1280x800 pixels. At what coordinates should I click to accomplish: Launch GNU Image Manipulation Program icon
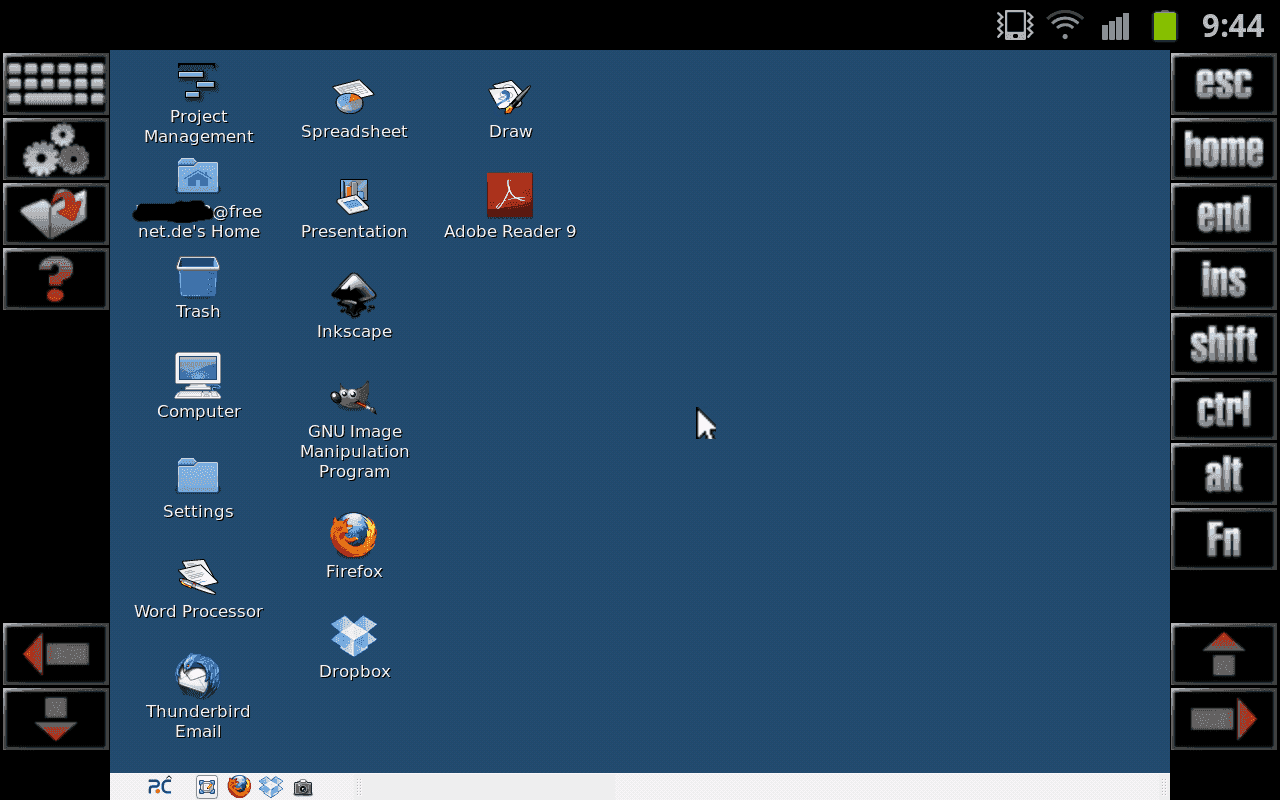(x=353, y=396)
